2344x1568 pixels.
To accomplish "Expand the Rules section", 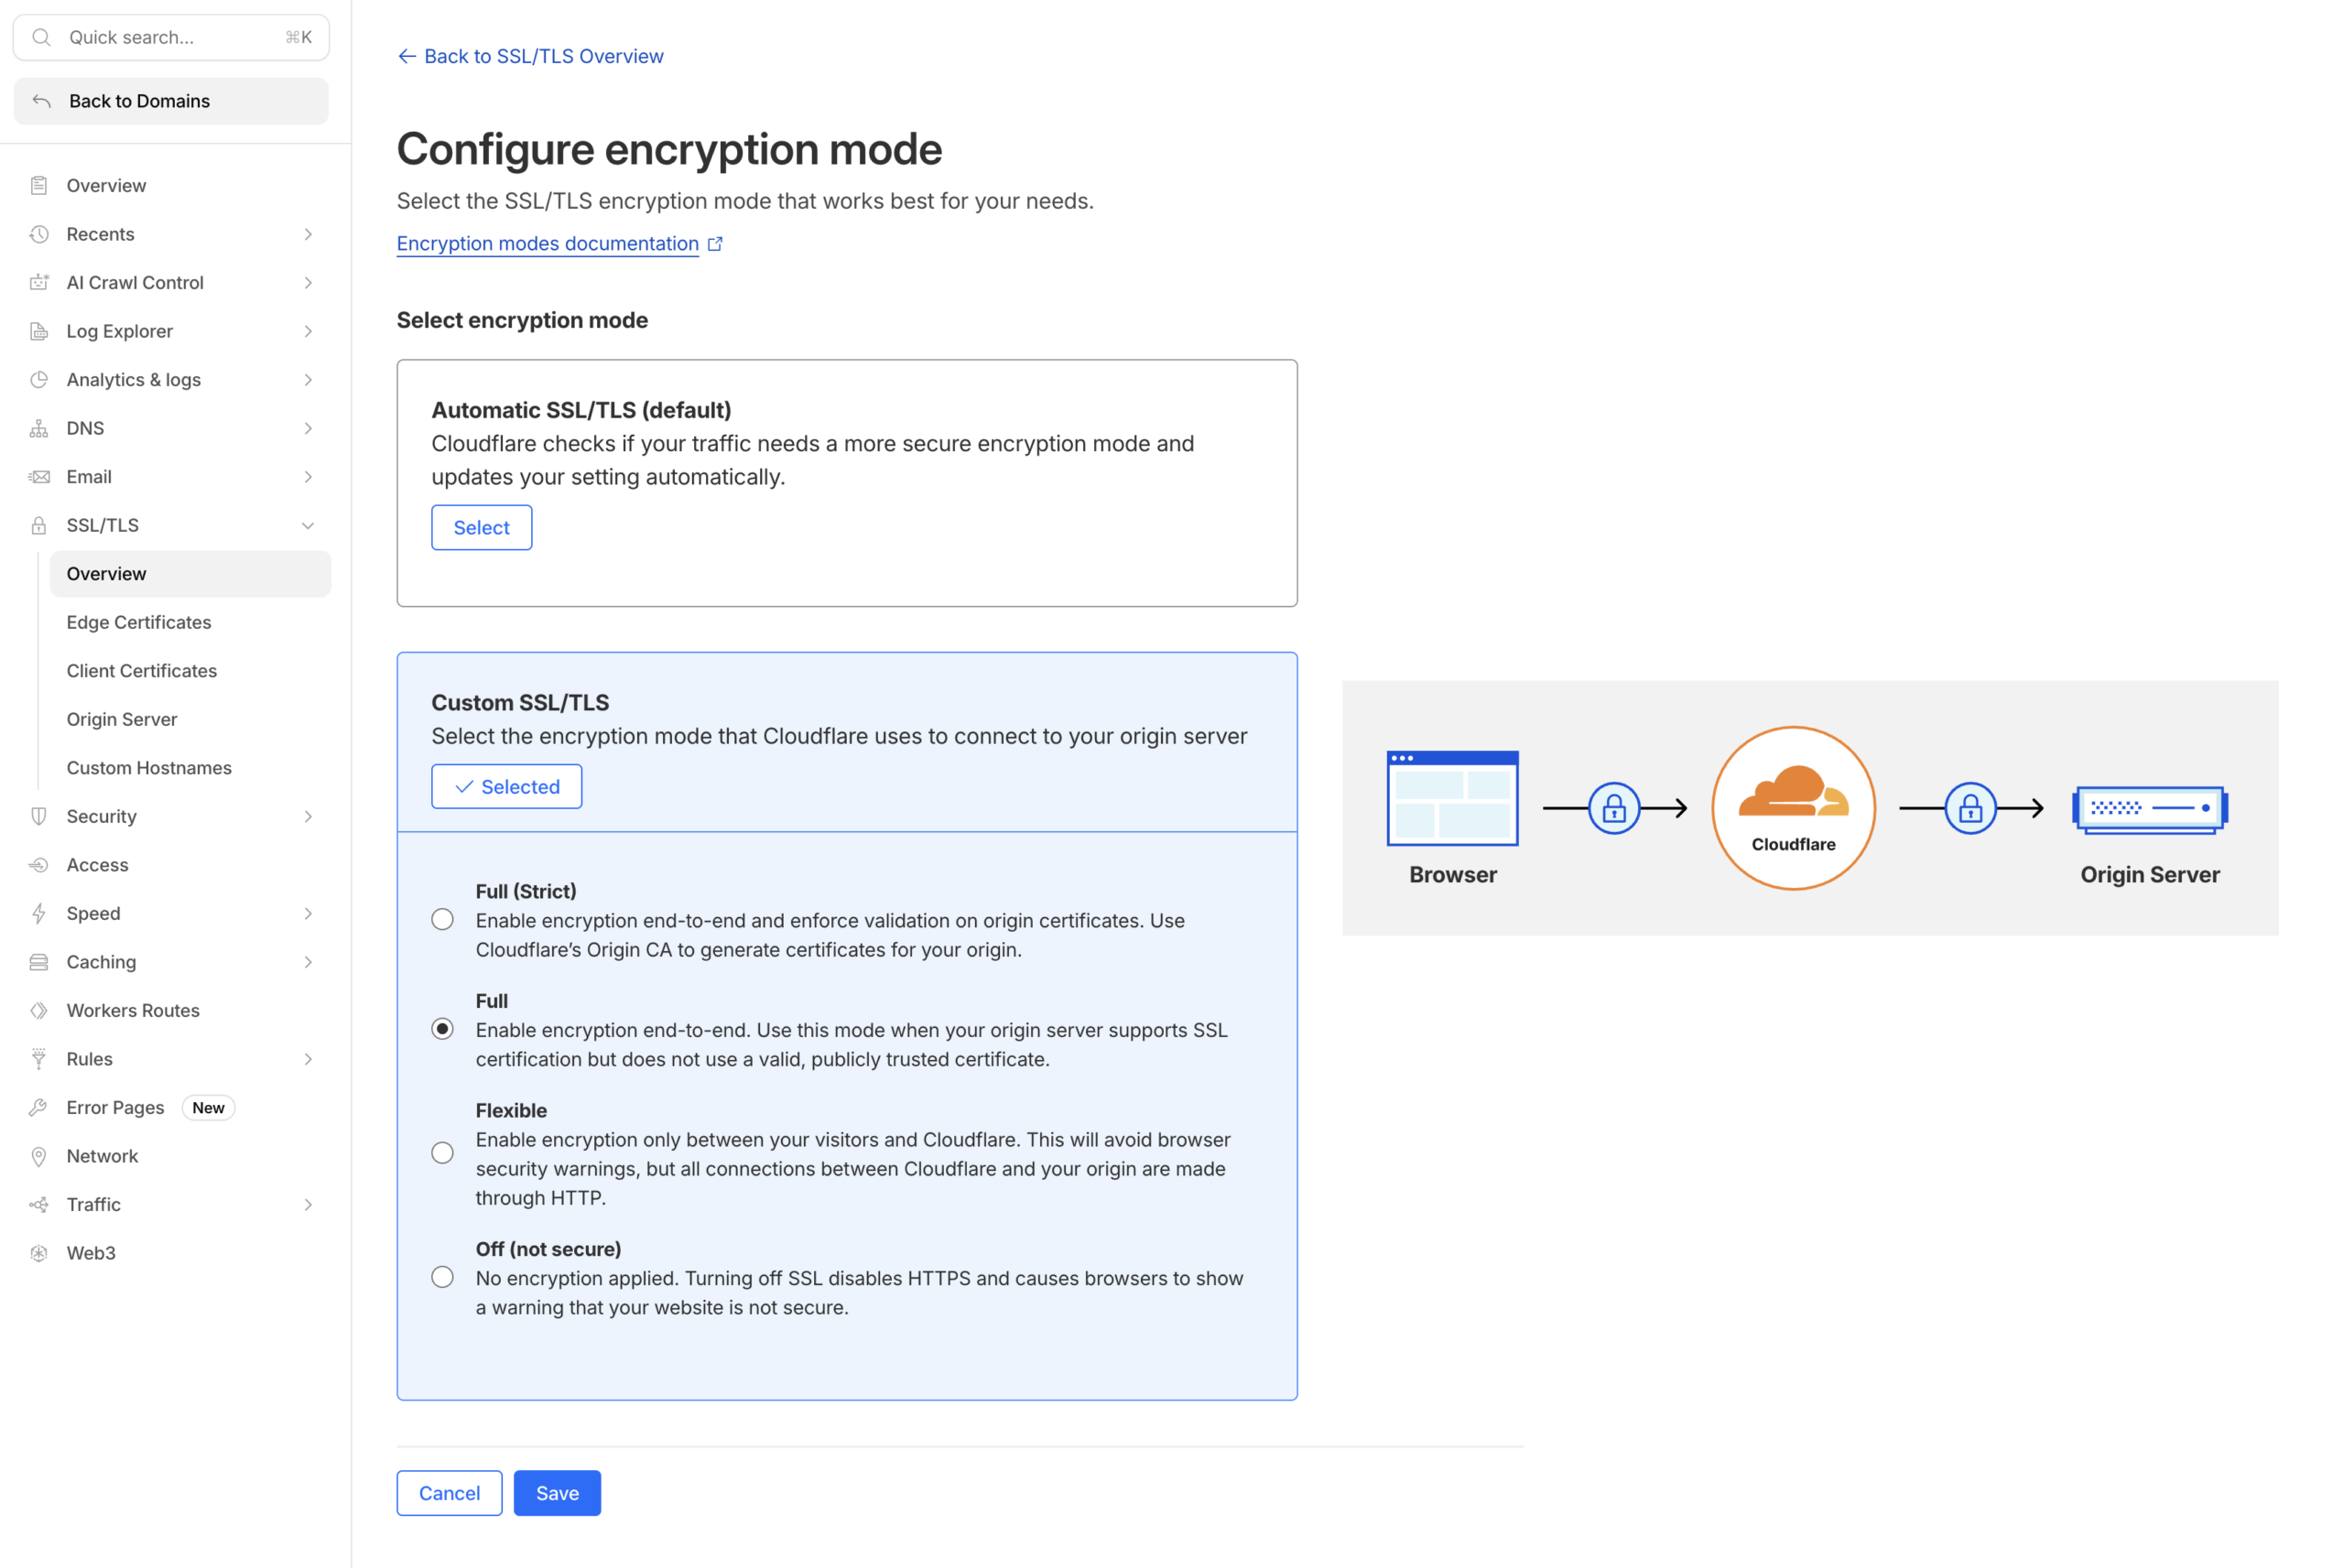I will (x=307, y=1059).
